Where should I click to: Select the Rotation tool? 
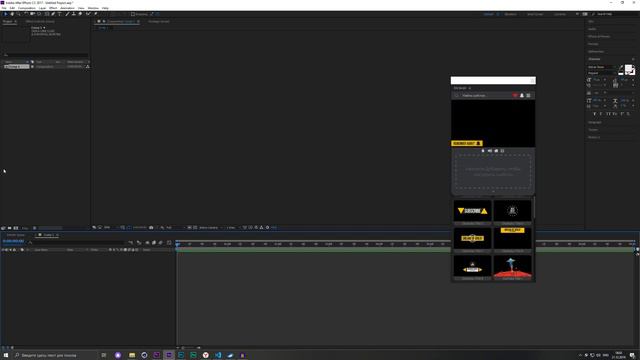tap(26, 14)
